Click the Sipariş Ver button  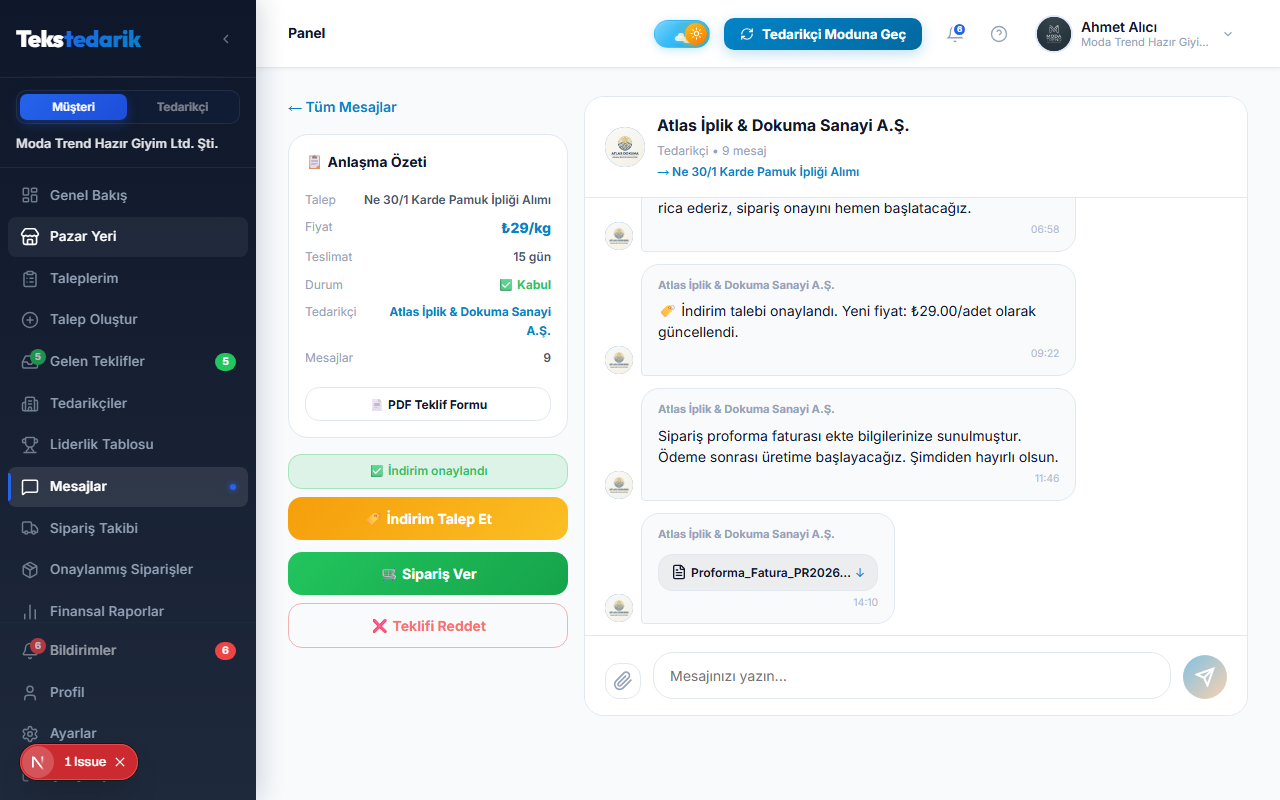[428, 574]
